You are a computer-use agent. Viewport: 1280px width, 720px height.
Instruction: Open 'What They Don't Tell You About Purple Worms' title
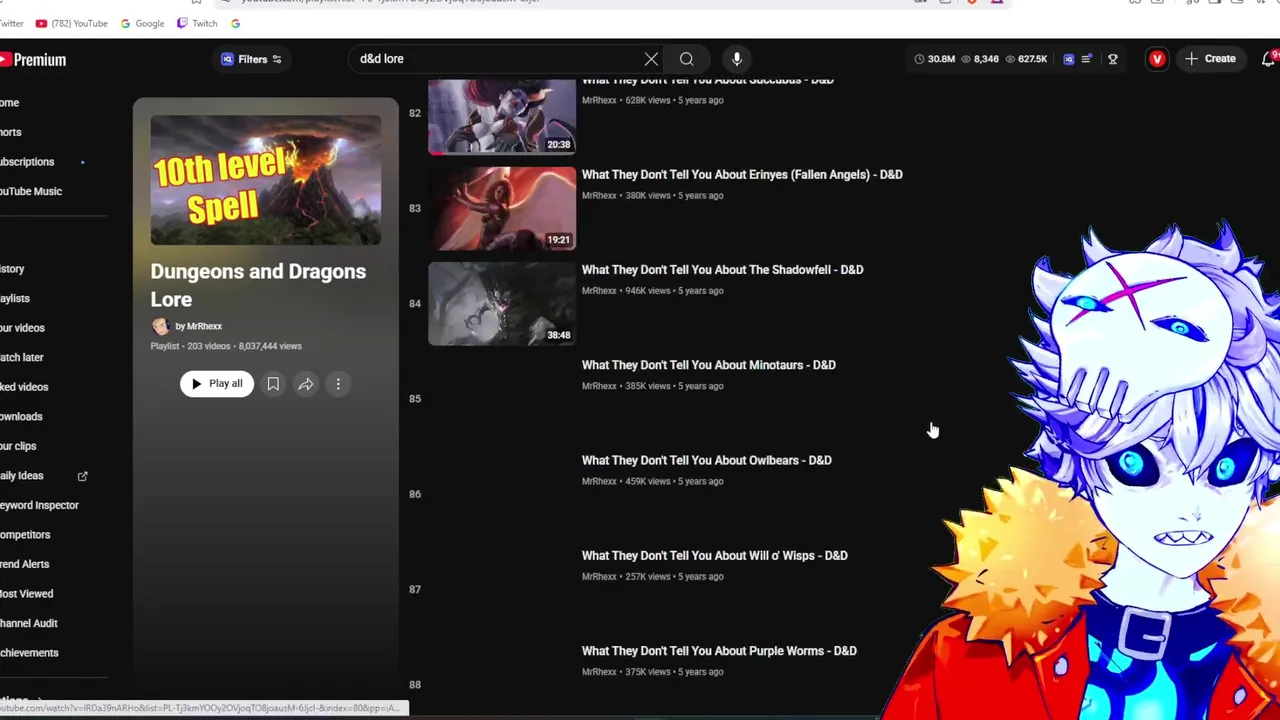tap(719, 651)
